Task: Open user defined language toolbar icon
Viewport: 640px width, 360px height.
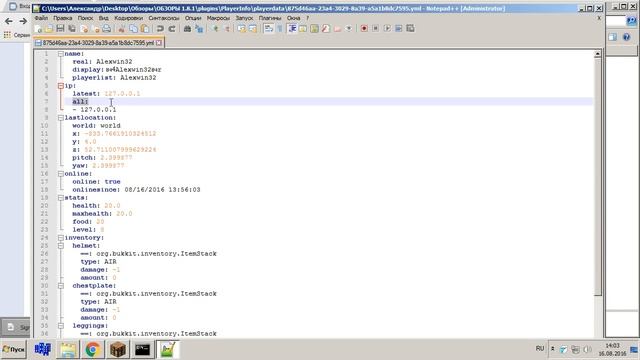Action: 302,29
